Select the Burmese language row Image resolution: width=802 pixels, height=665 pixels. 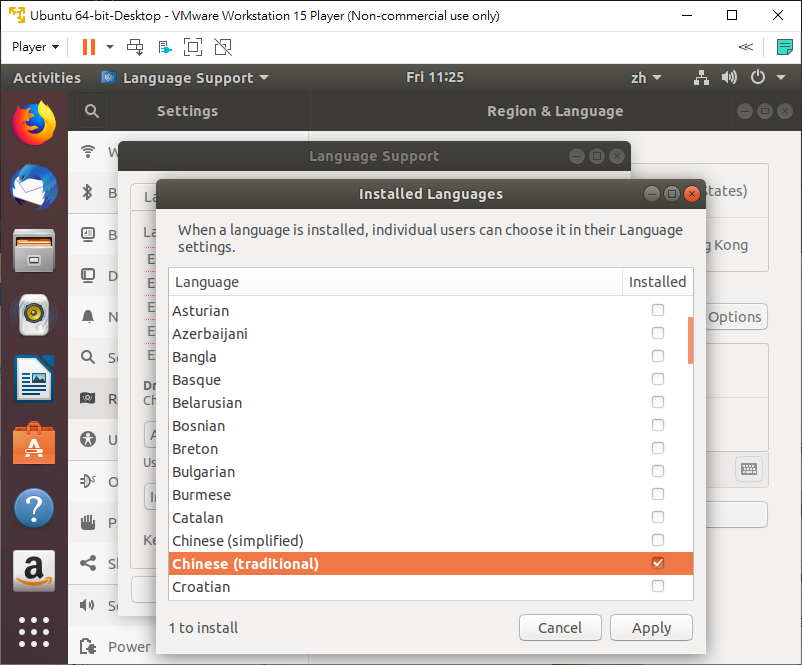coord(431,495)
